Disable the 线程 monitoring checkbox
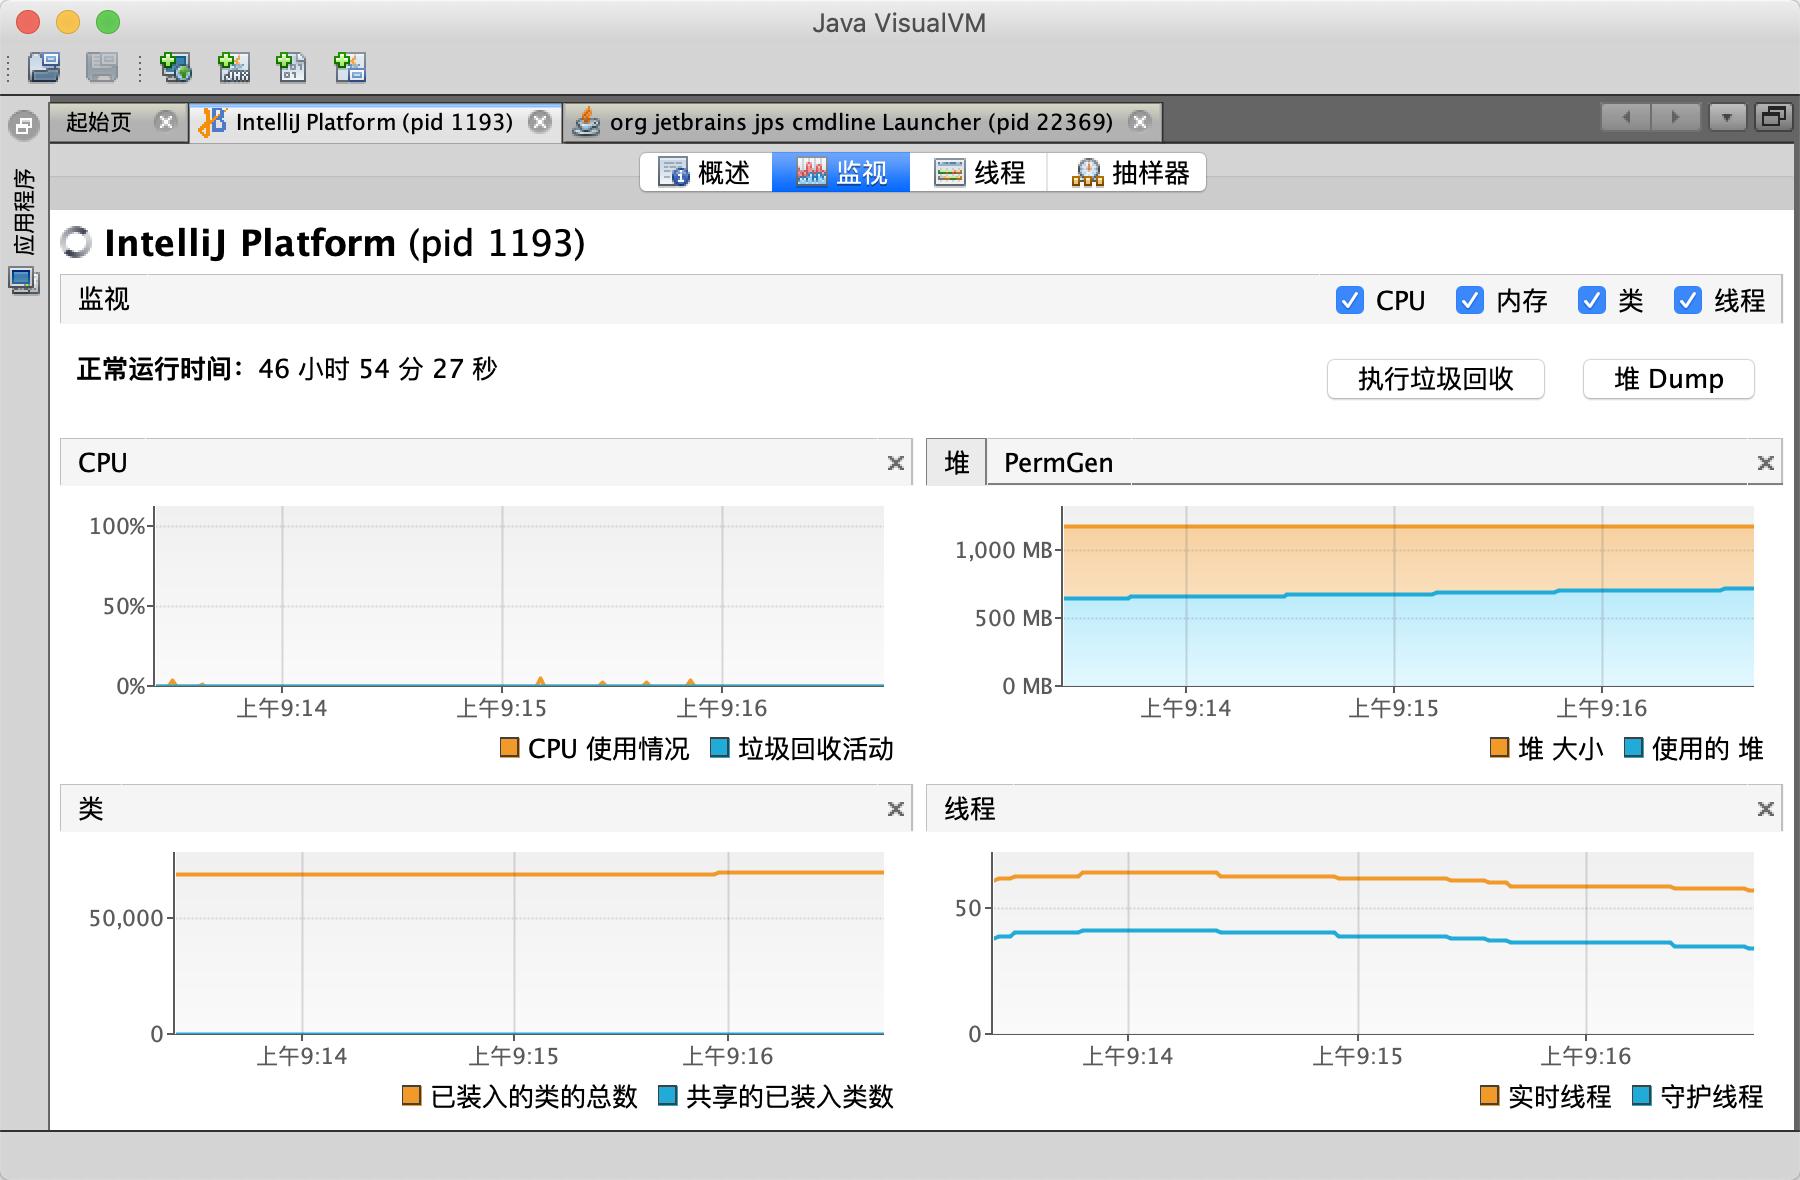Viewport: 1800px width, 1180px height. click(1688, 300)
